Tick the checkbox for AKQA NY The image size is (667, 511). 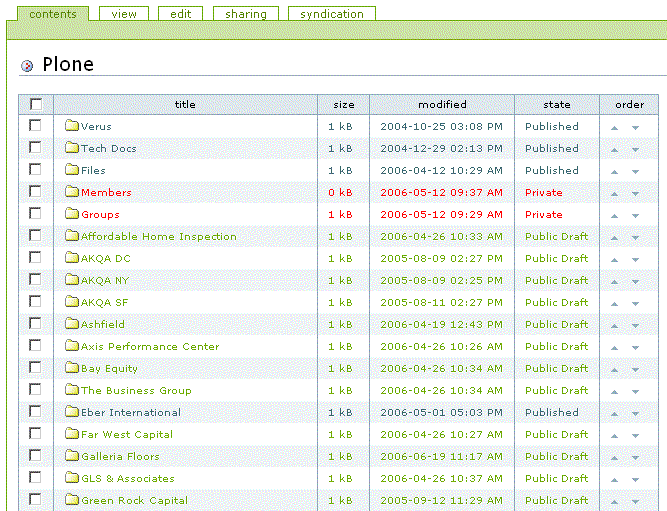(x=36, y=280)
